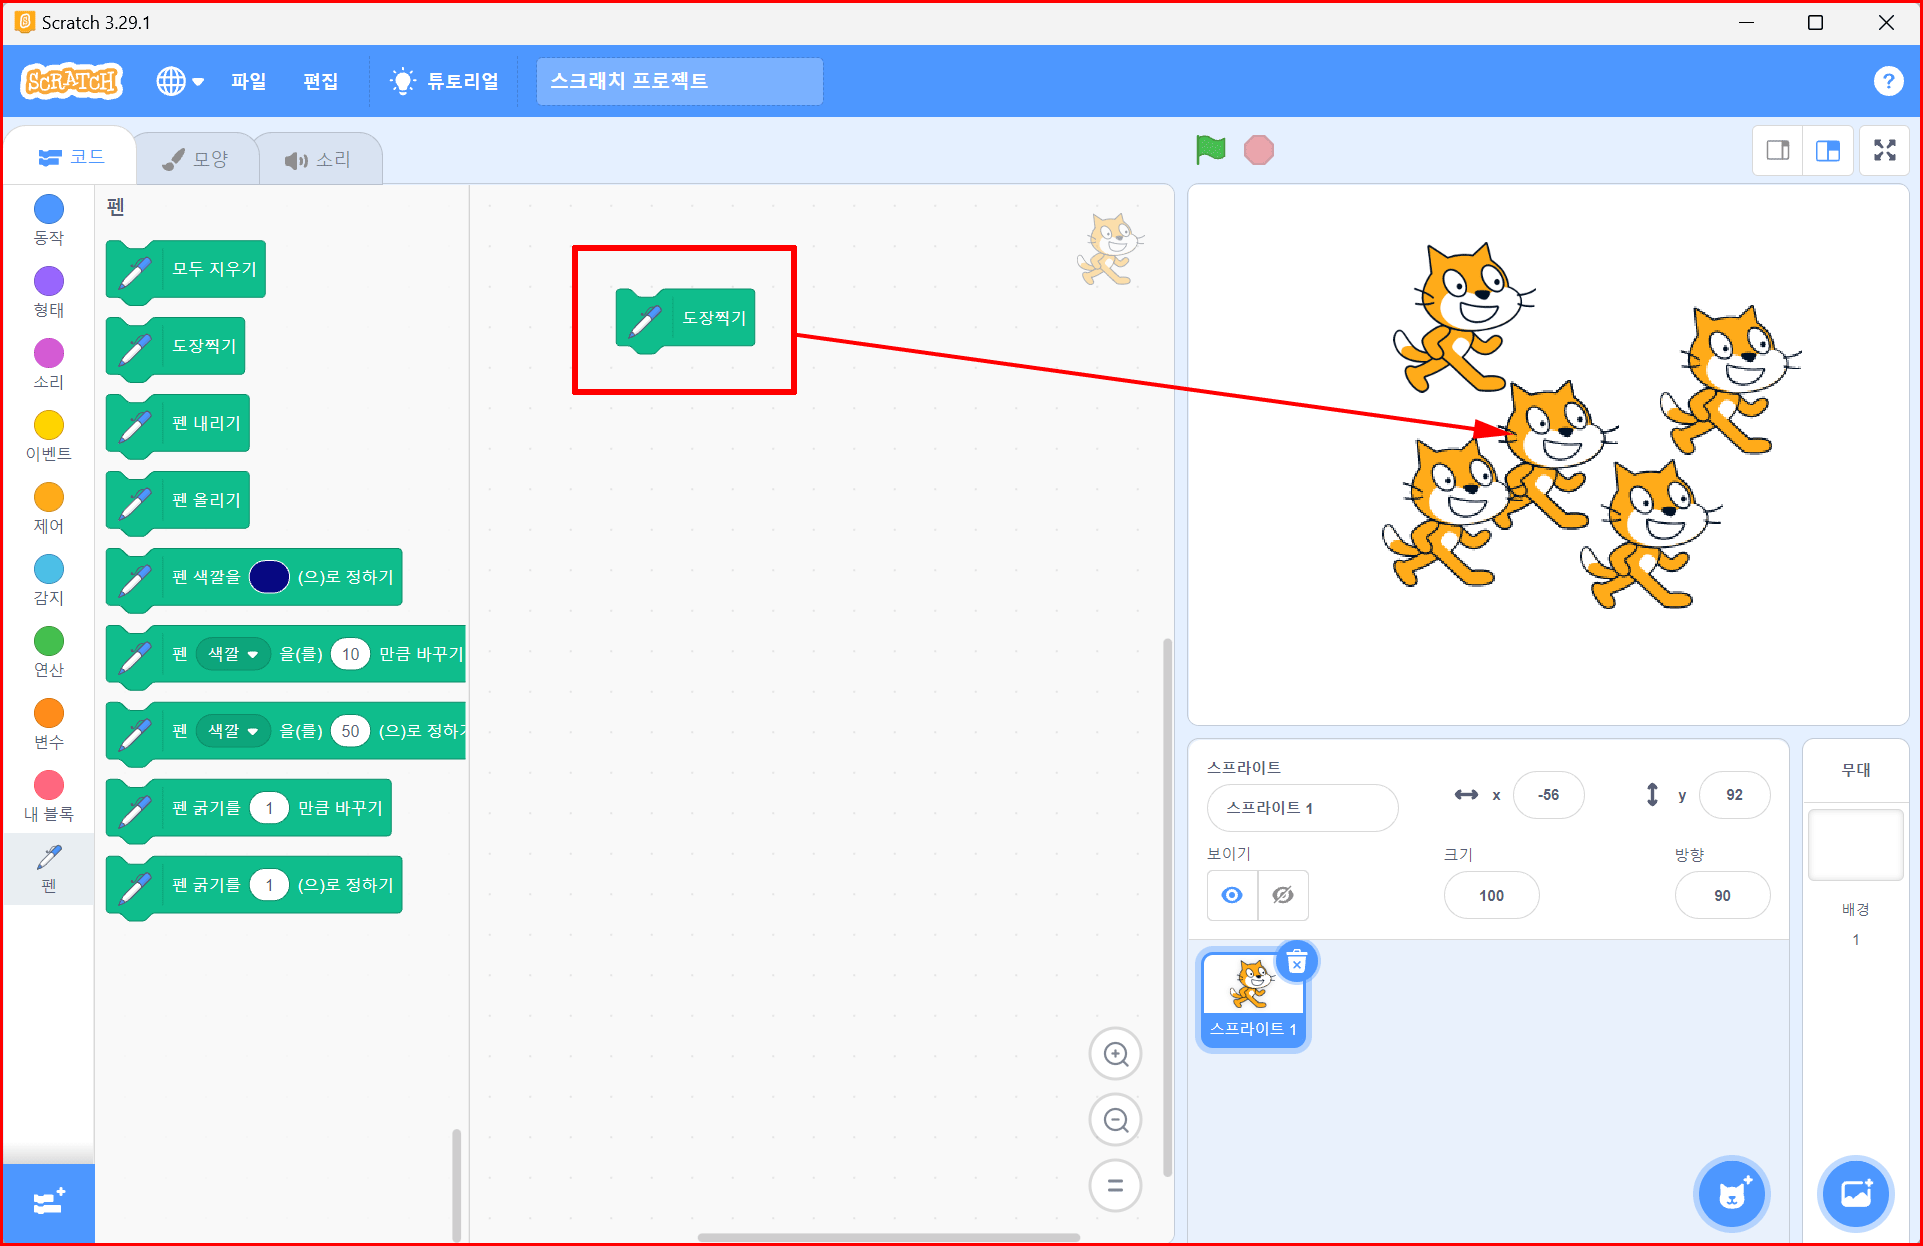
Task: Pick the pen color dark blue swatch
Action: [x=269, y=577]
